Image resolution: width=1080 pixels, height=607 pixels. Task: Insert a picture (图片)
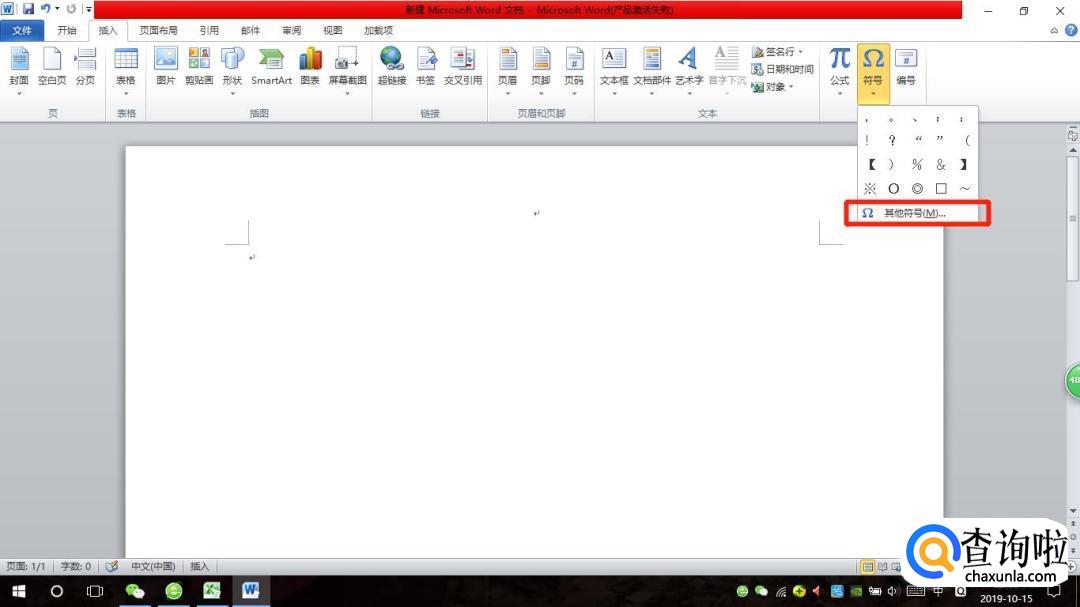[166, 69]
